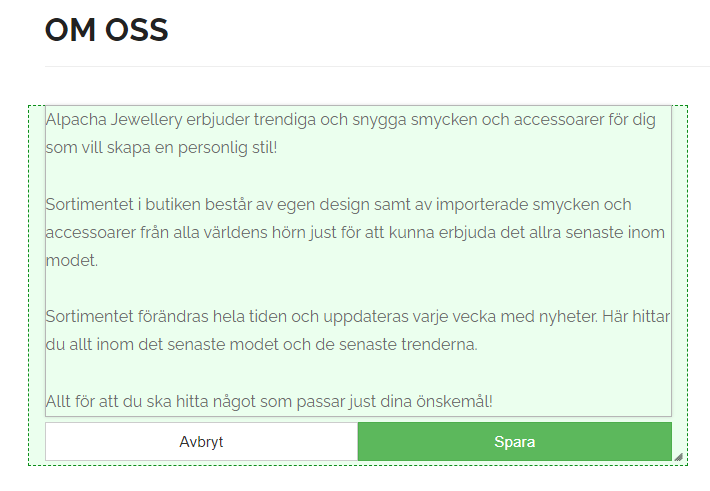Click the line starting 'accessoarer från alla världens'
The width and height of the screenshot is (710, 491).
[355, 232]
